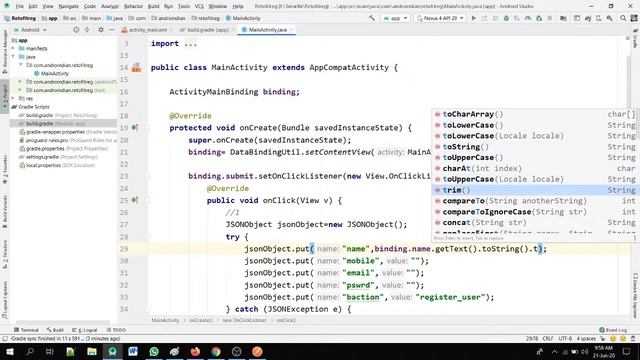640x360 pixels.
Task: Click MainActivity in navigation bar
Action: (x=243, y=18)
